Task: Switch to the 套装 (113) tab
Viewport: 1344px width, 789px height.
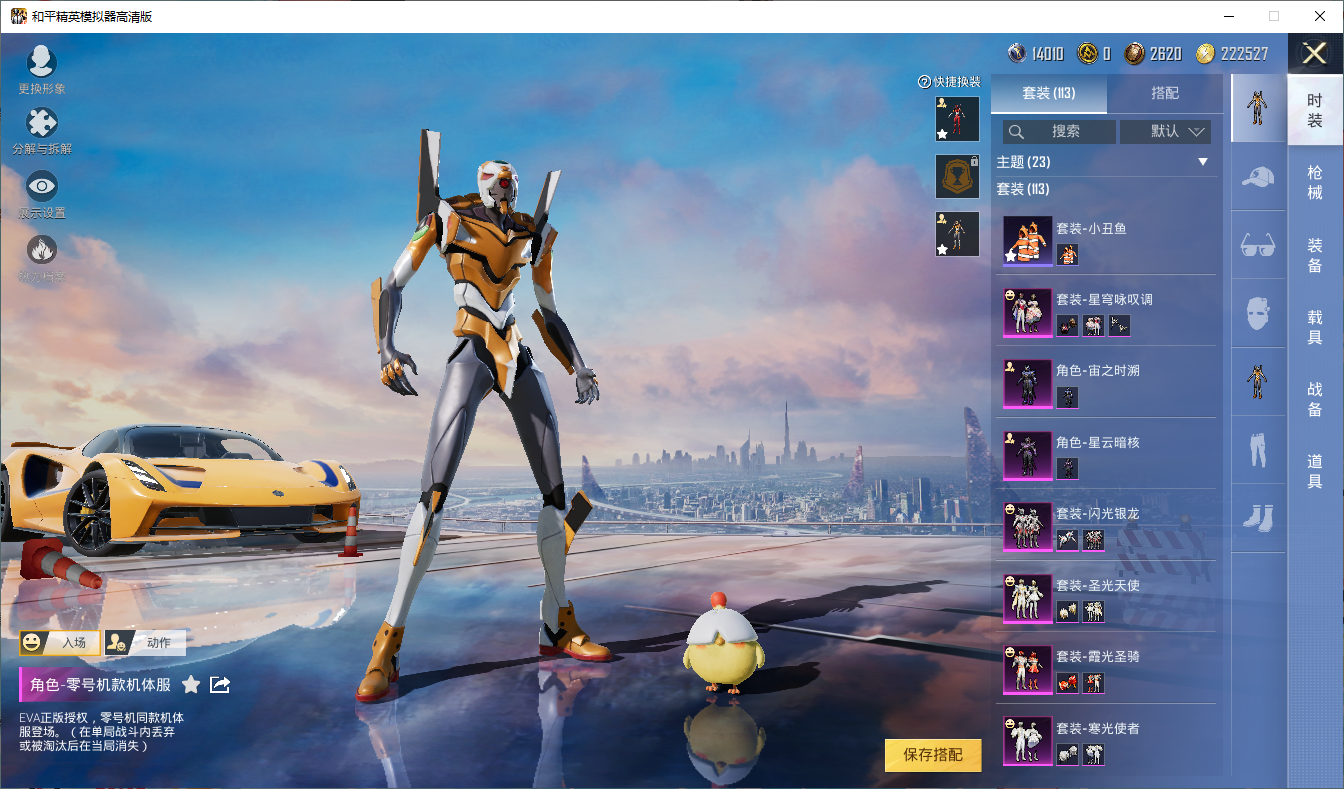Action: tap(1049, 93)
